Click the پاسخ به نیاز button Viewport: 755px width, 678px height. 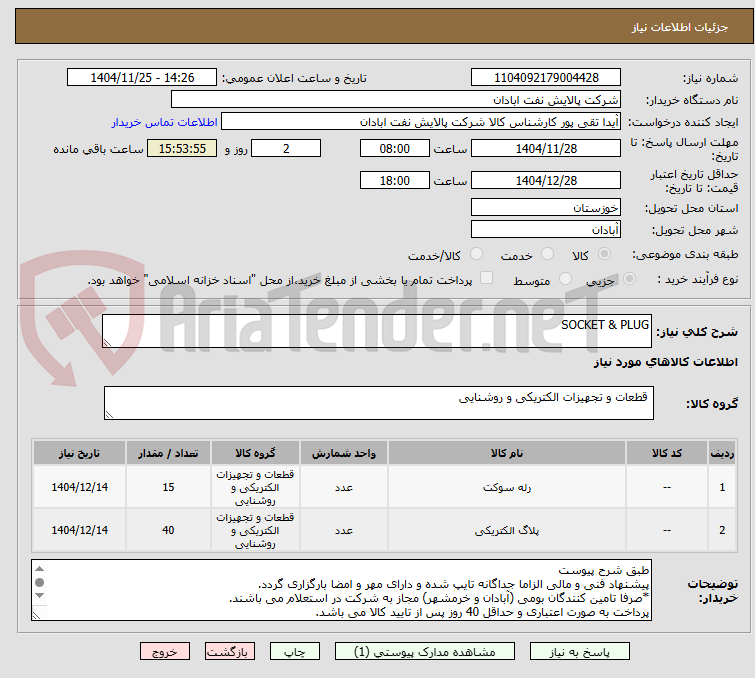(x=579, y=652)
